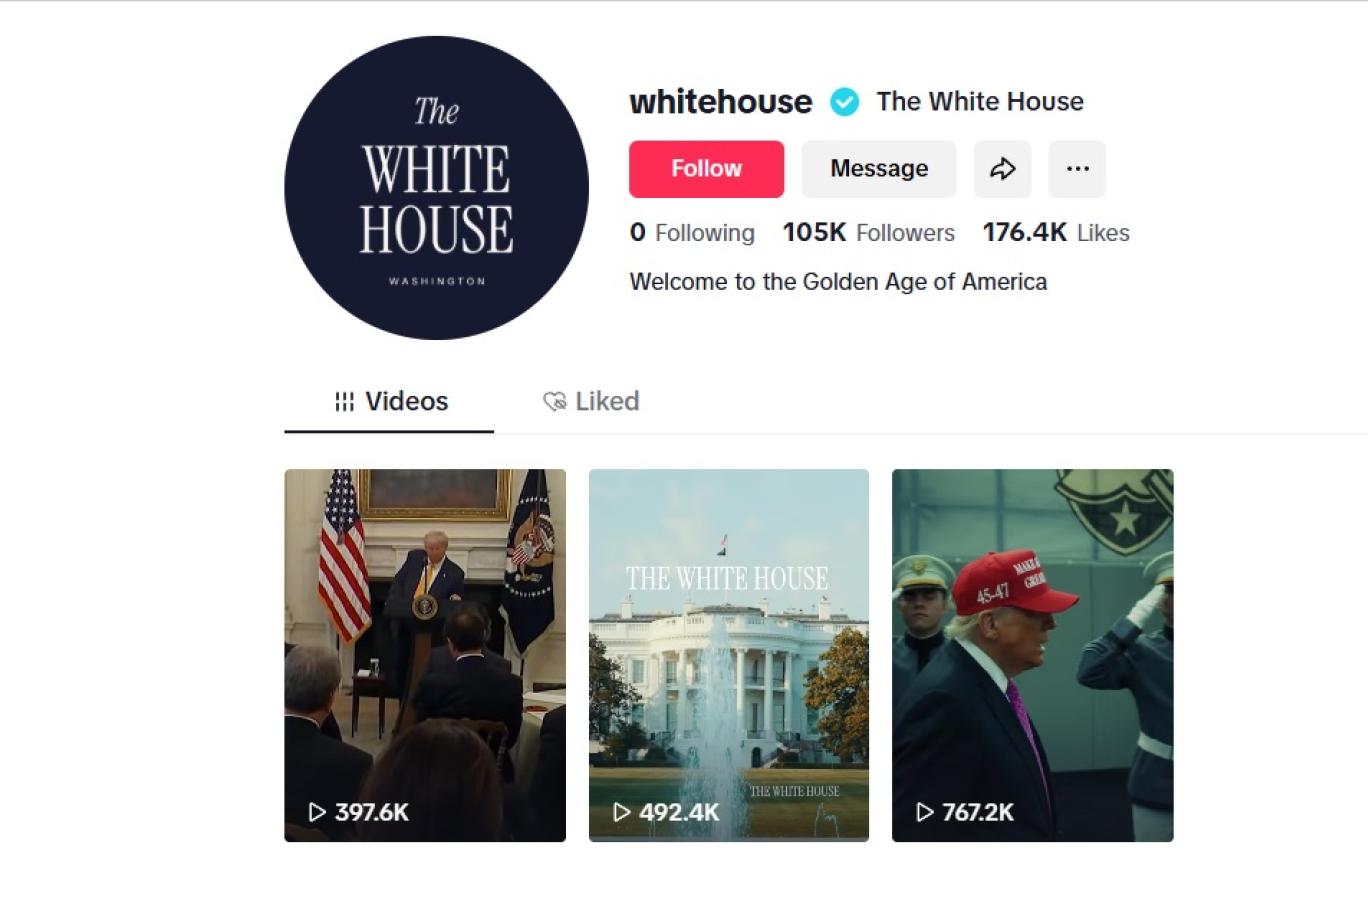Click the White House profile avatar
The height and width of the screenshot is (911, 1368).
click(436, 188)
